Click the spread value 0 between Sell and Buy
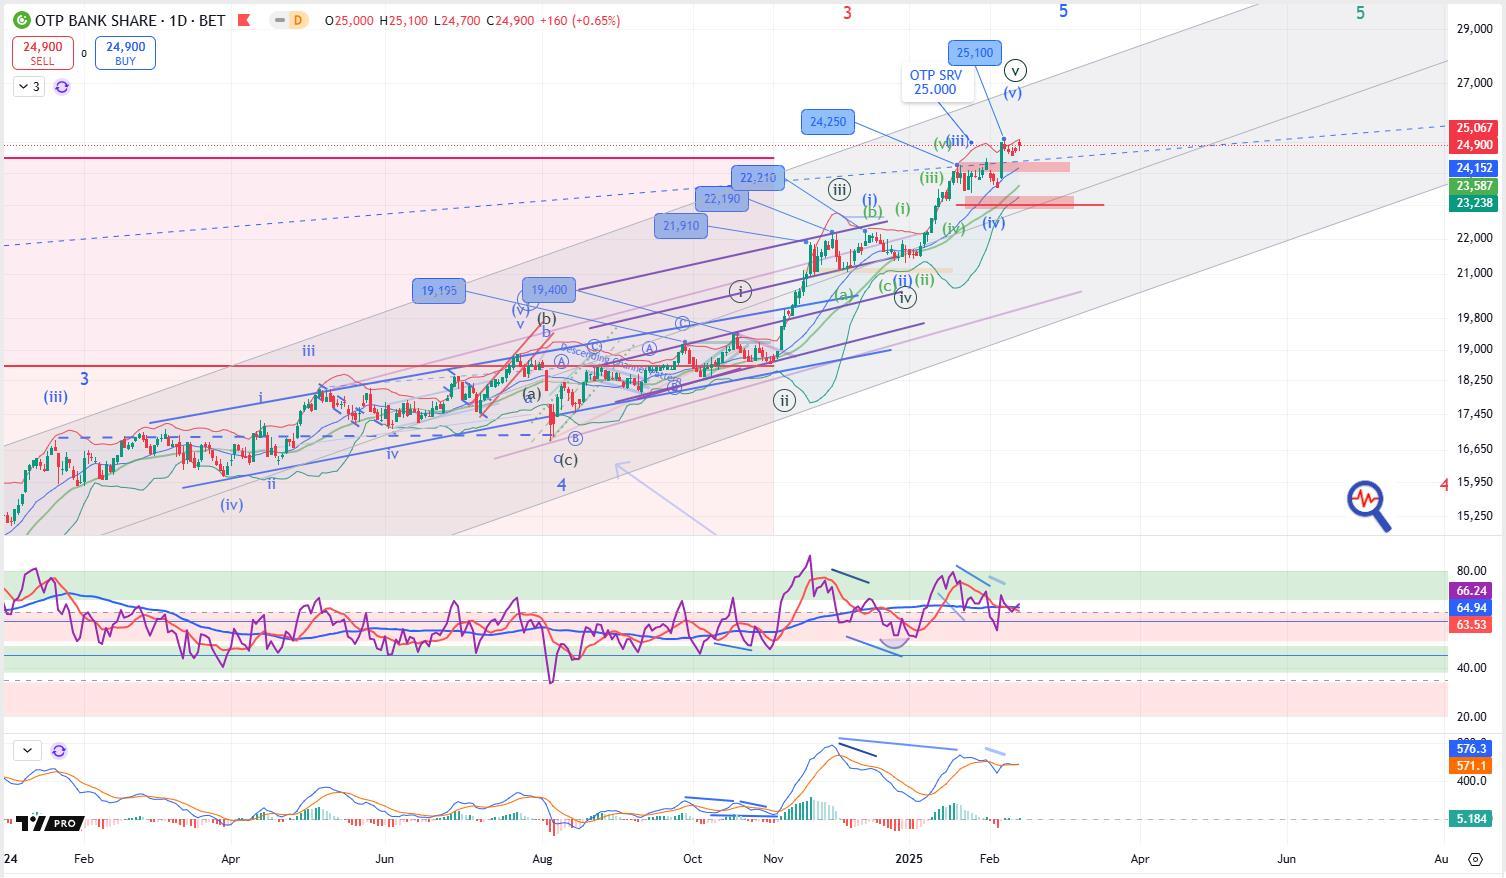 (x=84, y=54)
